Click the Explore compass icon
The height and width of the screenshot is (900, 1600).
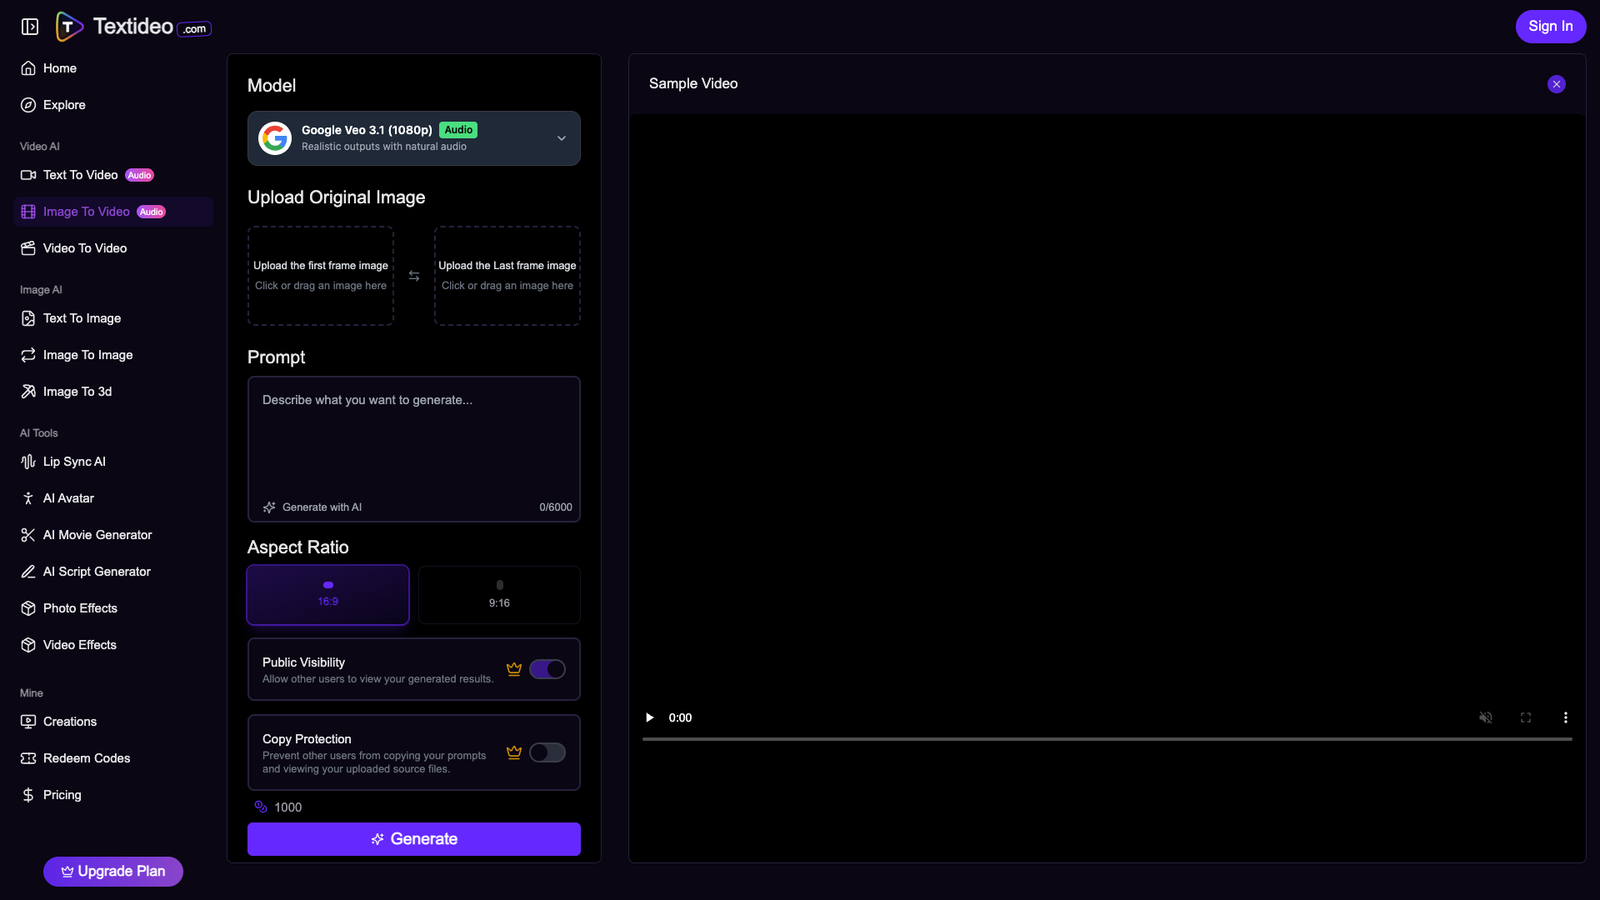(x=28, y=105)
